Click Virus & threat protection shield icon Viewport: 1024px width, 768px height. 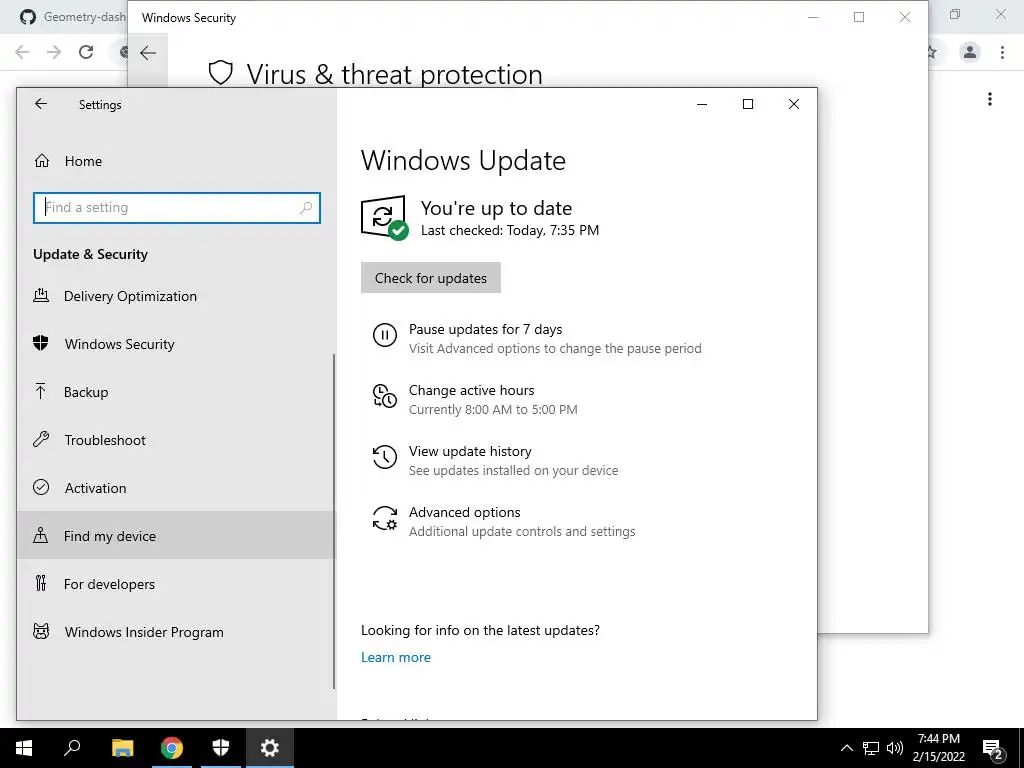221,73
